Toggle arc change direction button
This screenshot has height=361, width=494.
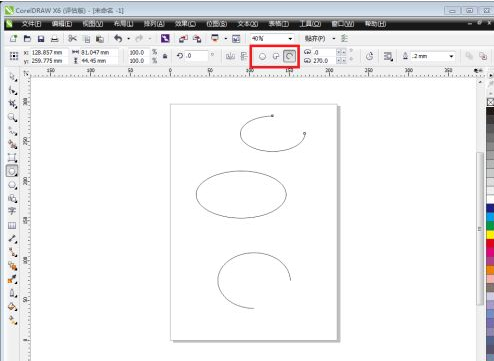(369, 56)
